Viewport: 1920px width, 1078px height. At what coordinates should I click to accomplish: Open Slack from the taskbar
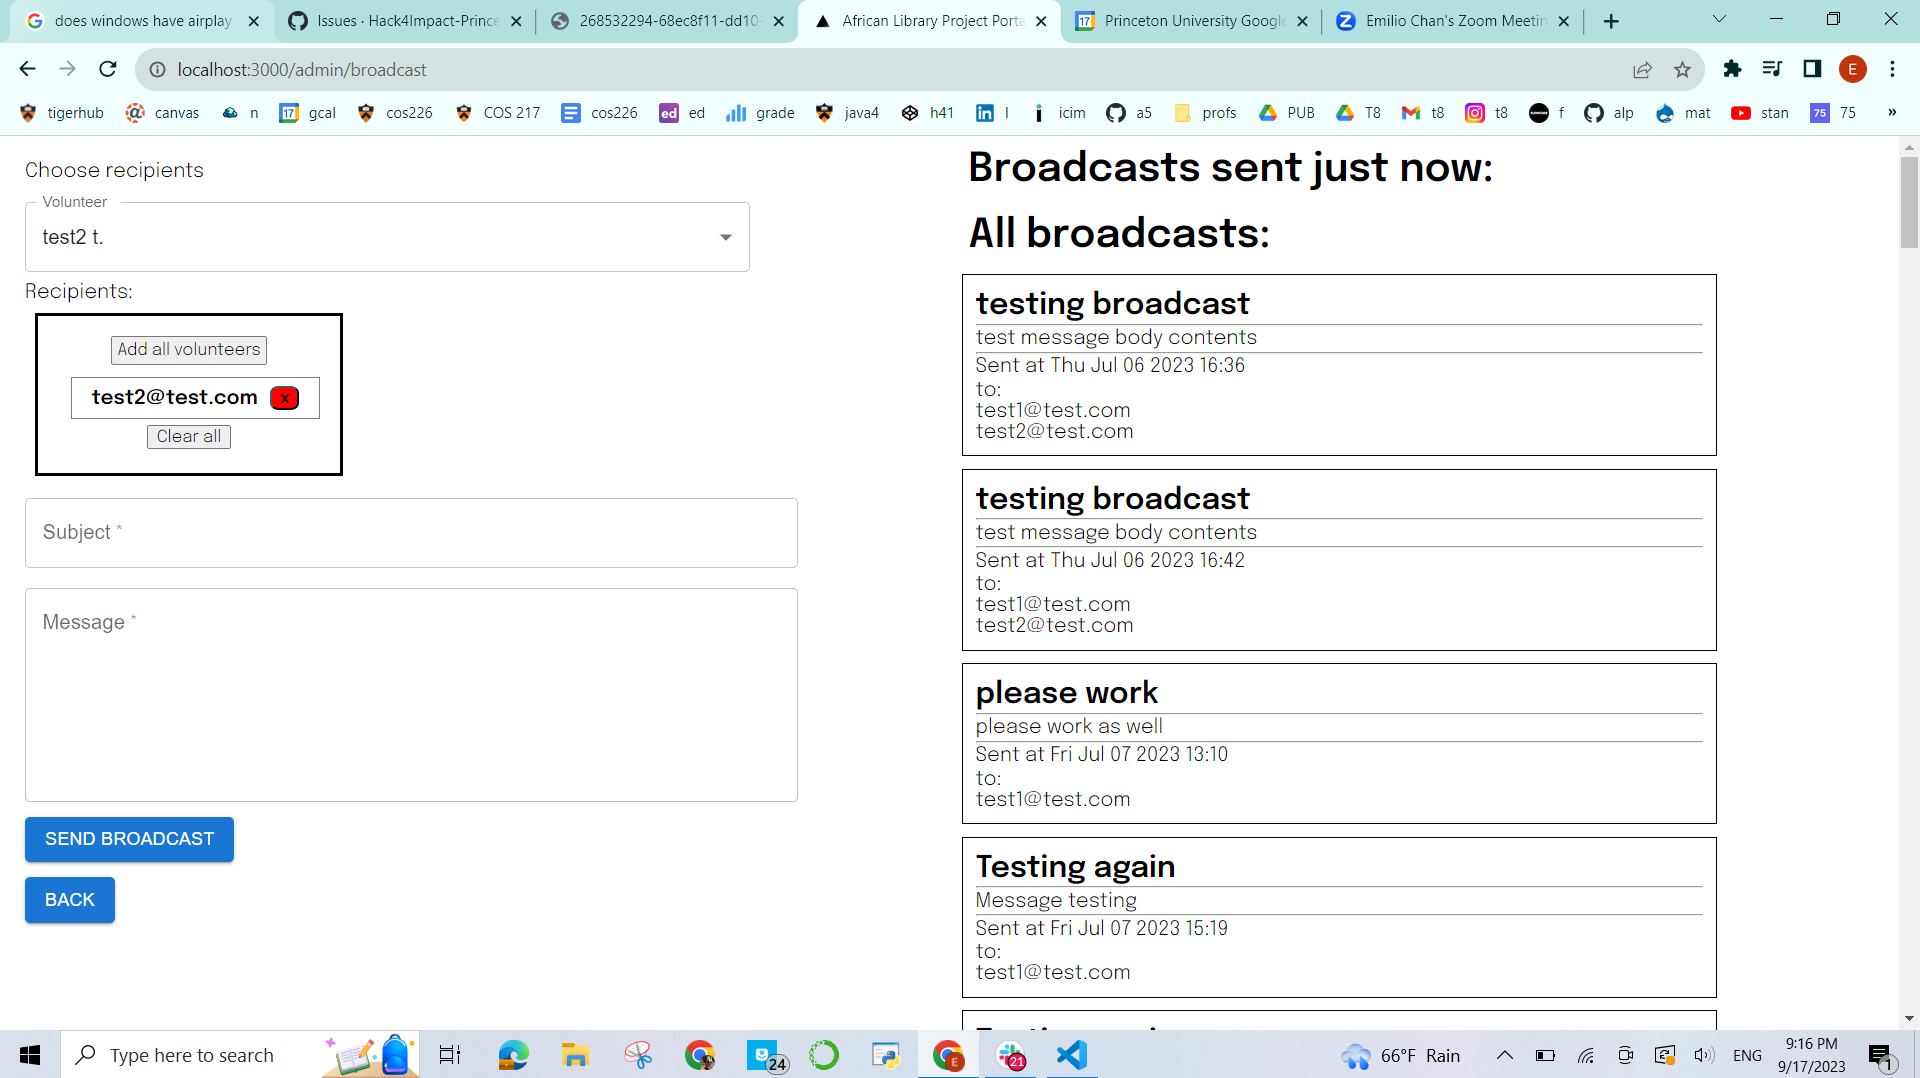coord(1012,1055)
